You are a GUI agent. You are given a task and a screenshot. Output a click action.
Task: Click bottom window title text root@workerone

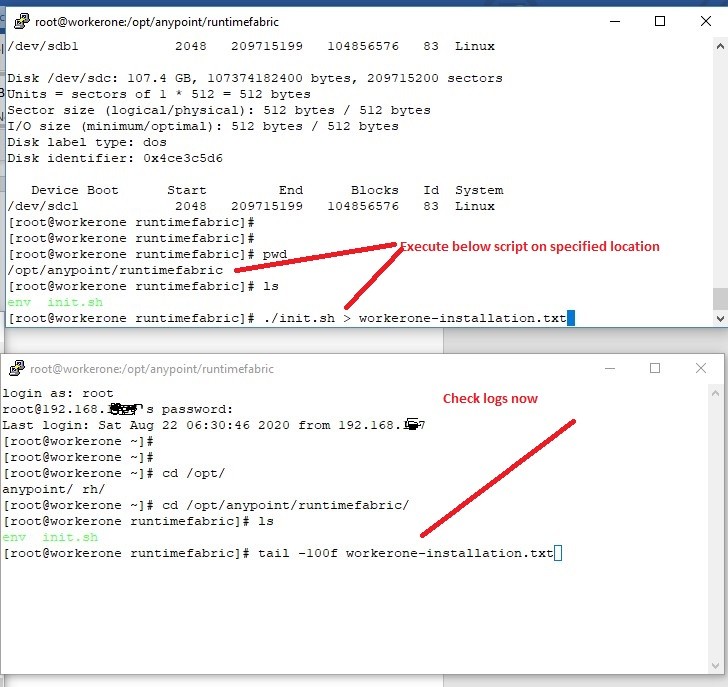coord(152,369)
